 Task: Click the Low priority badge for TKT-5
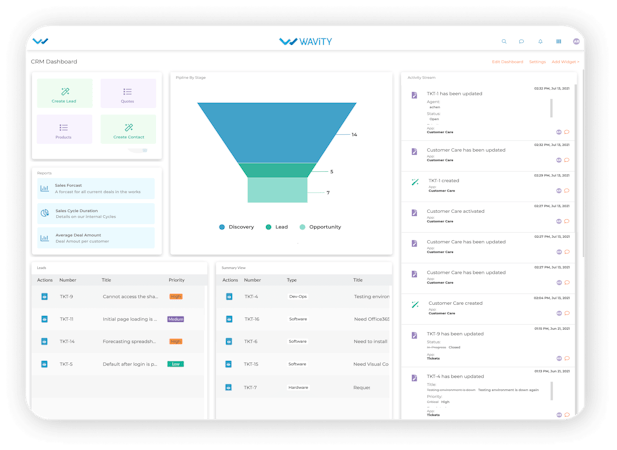(175, 364)
